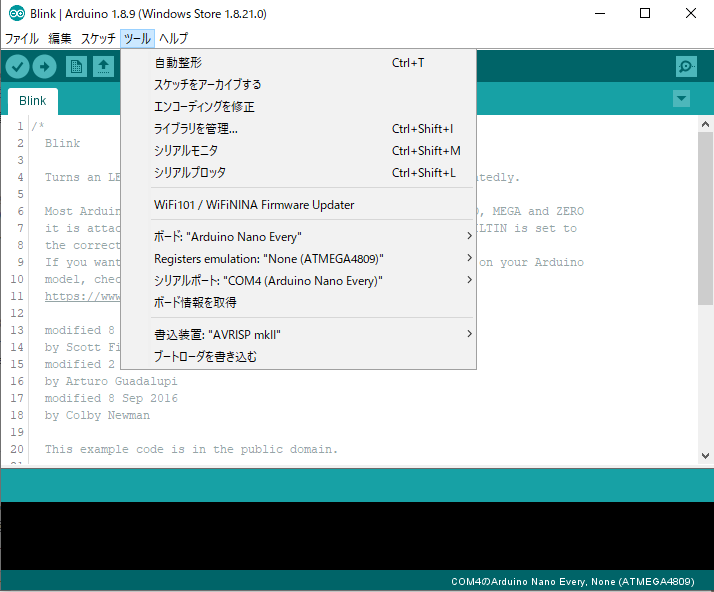Click the Verify checkmark toolbar icon
714x592 pixels.
tap(17, 67)
